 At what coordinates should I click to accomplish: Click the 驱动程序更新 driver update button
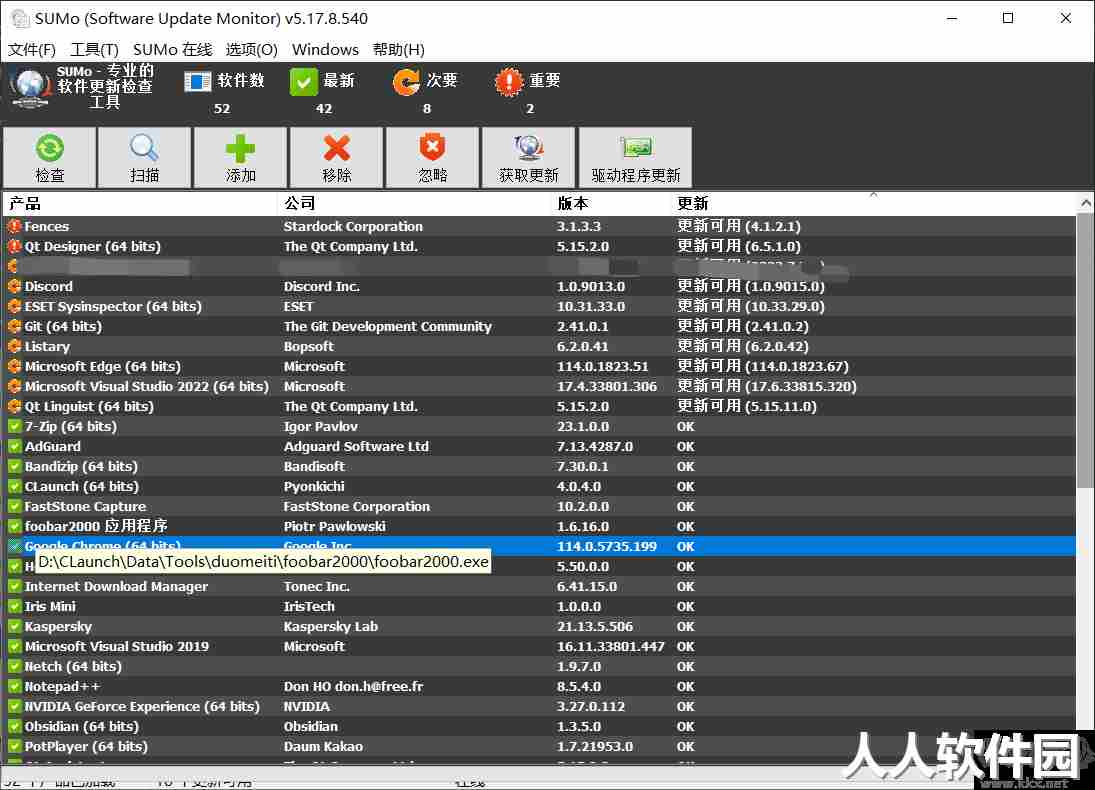pyautogui.click(x=635, y=158)
